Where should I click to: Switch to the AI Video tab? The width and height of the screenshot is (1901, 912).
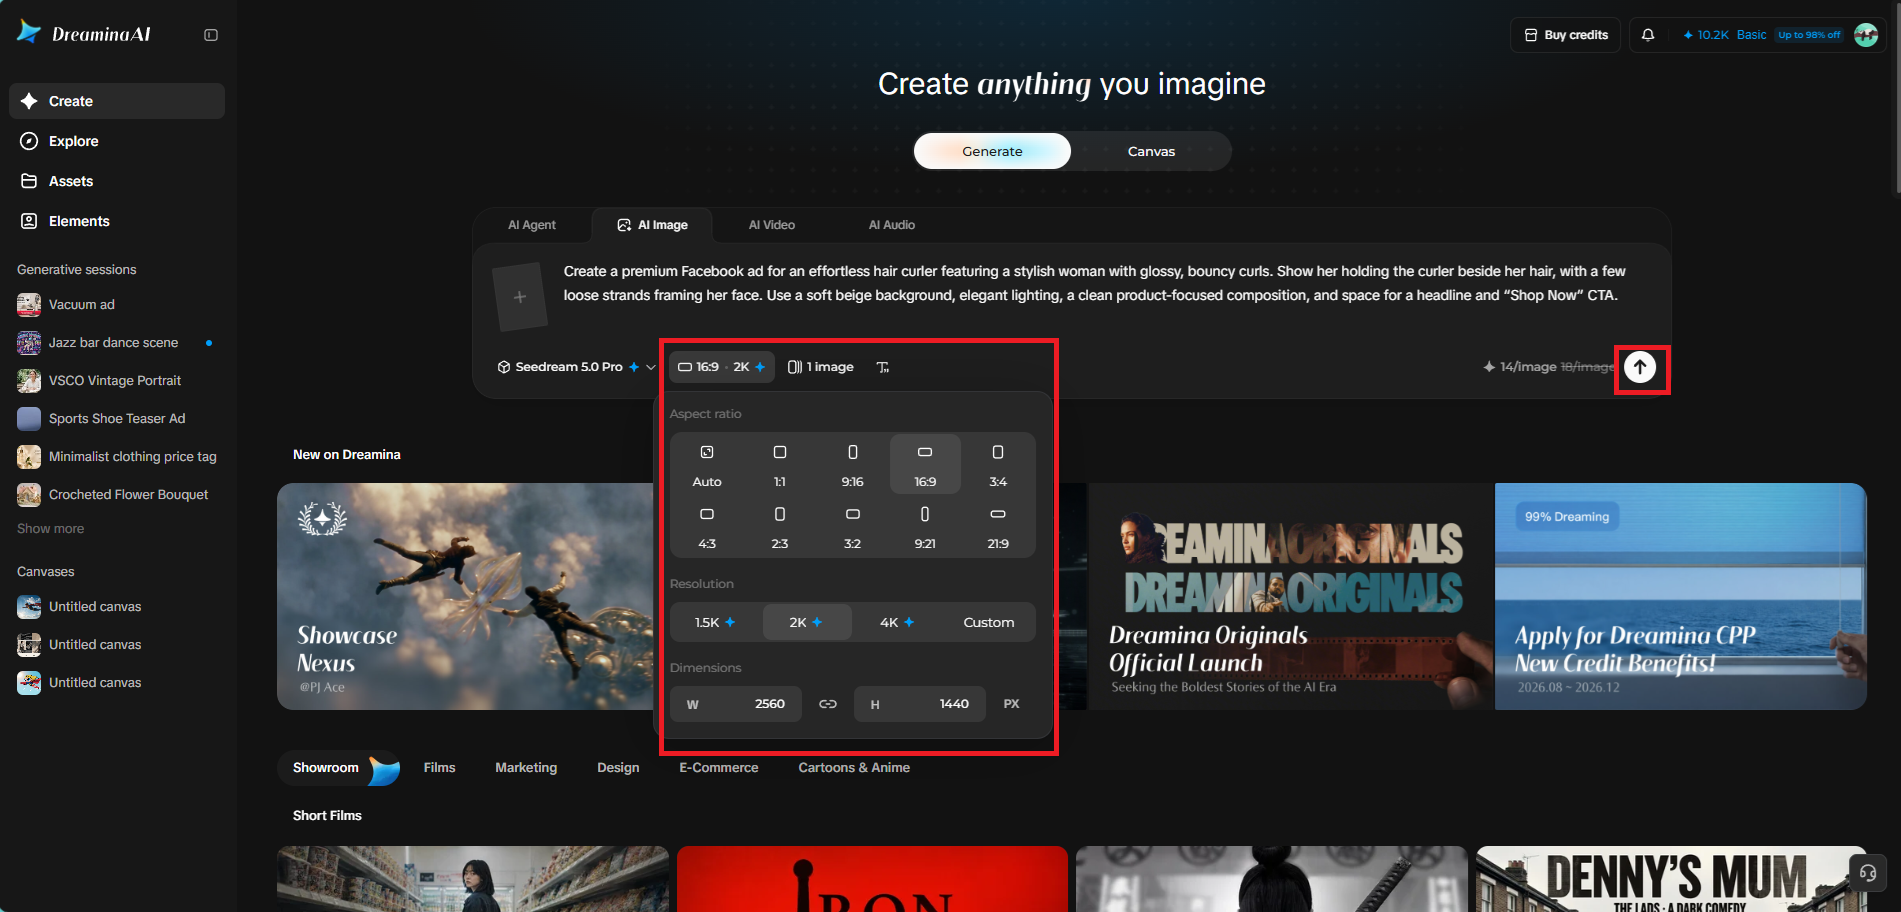click(x=772, y=225)
